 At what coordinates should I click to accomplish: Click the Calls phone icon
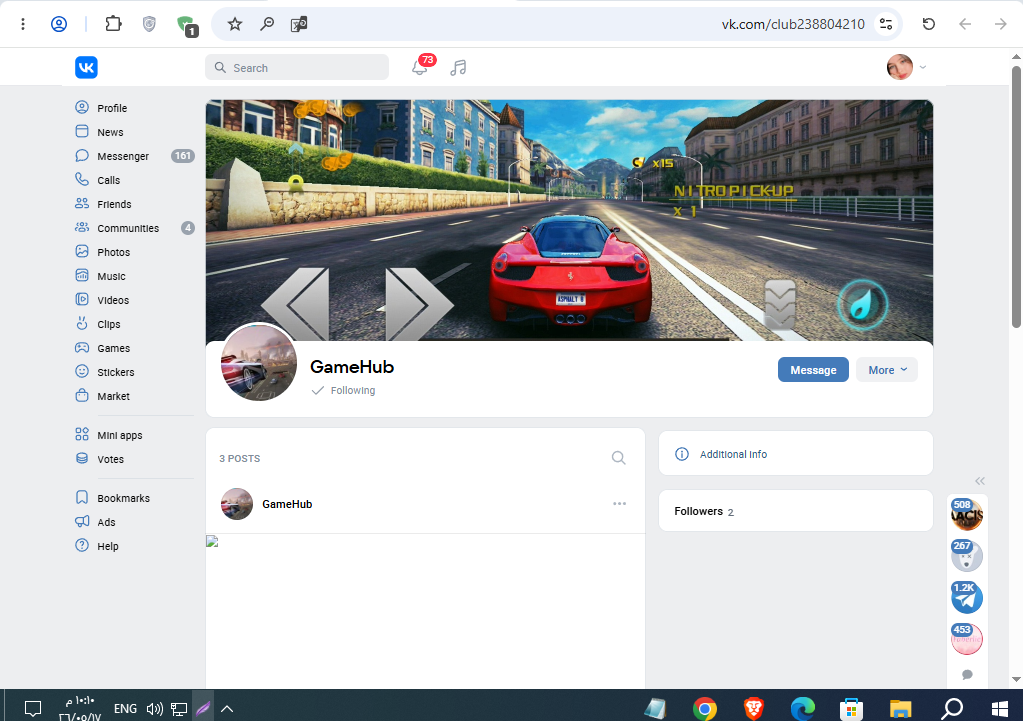point(82,179)
